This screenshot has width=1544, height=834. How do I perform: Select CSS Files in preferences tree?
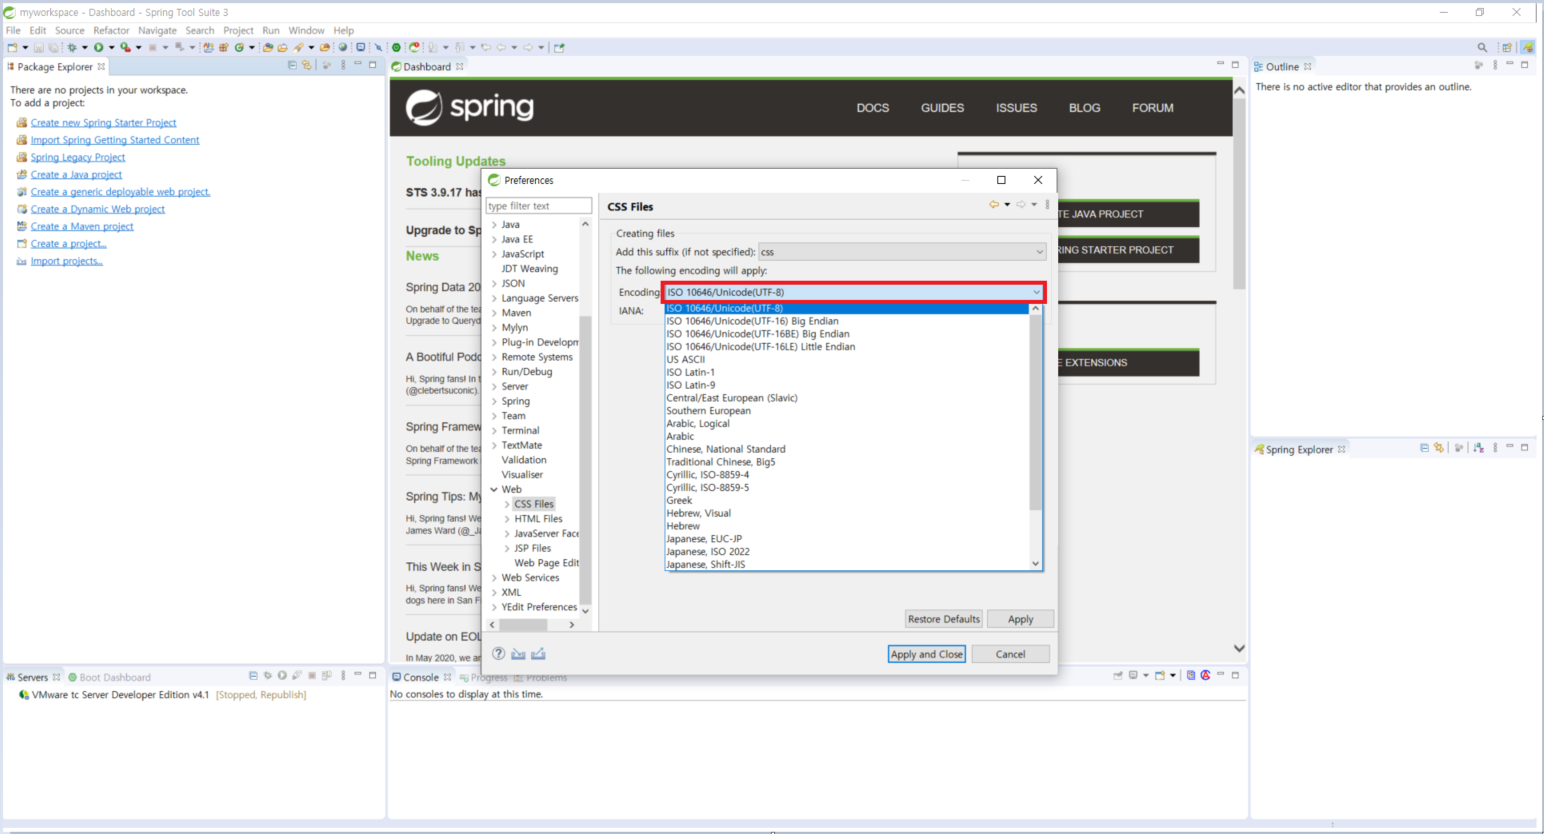click(534, 504)
